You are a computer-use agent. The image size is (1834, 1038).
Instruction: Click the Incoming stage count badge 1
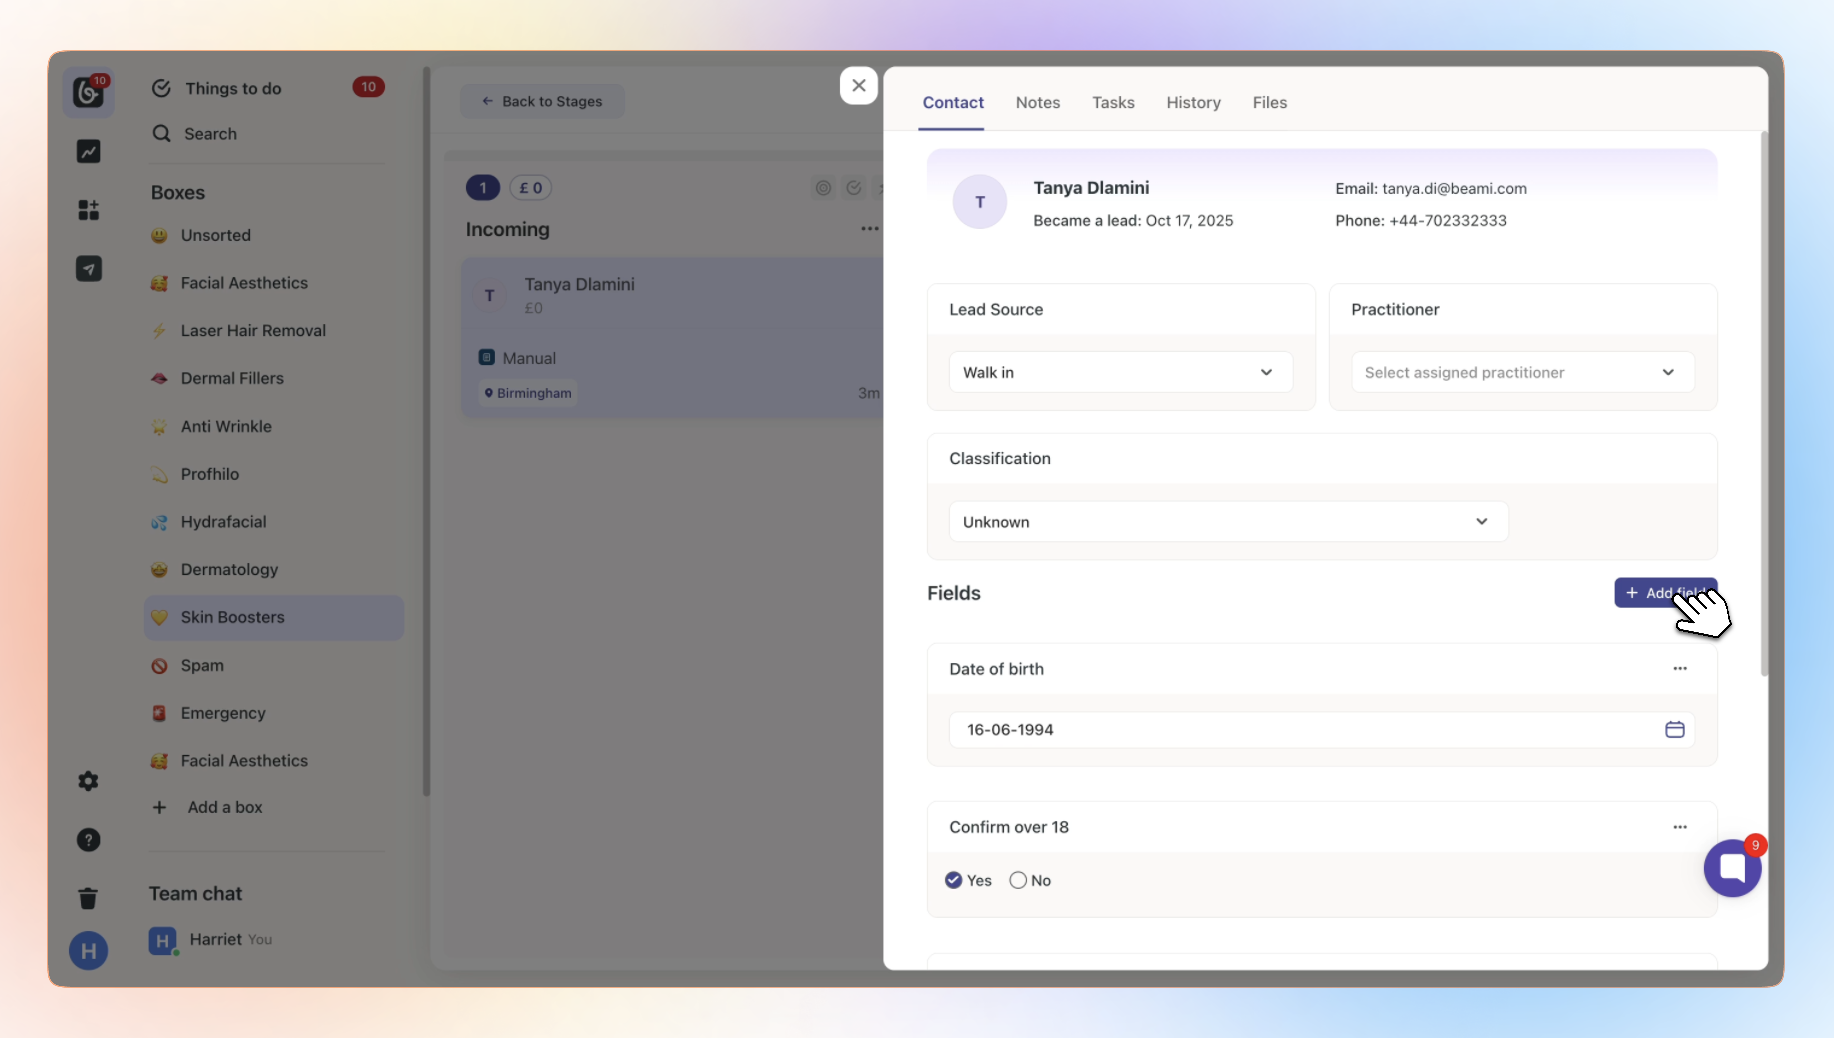click(483, 188)
